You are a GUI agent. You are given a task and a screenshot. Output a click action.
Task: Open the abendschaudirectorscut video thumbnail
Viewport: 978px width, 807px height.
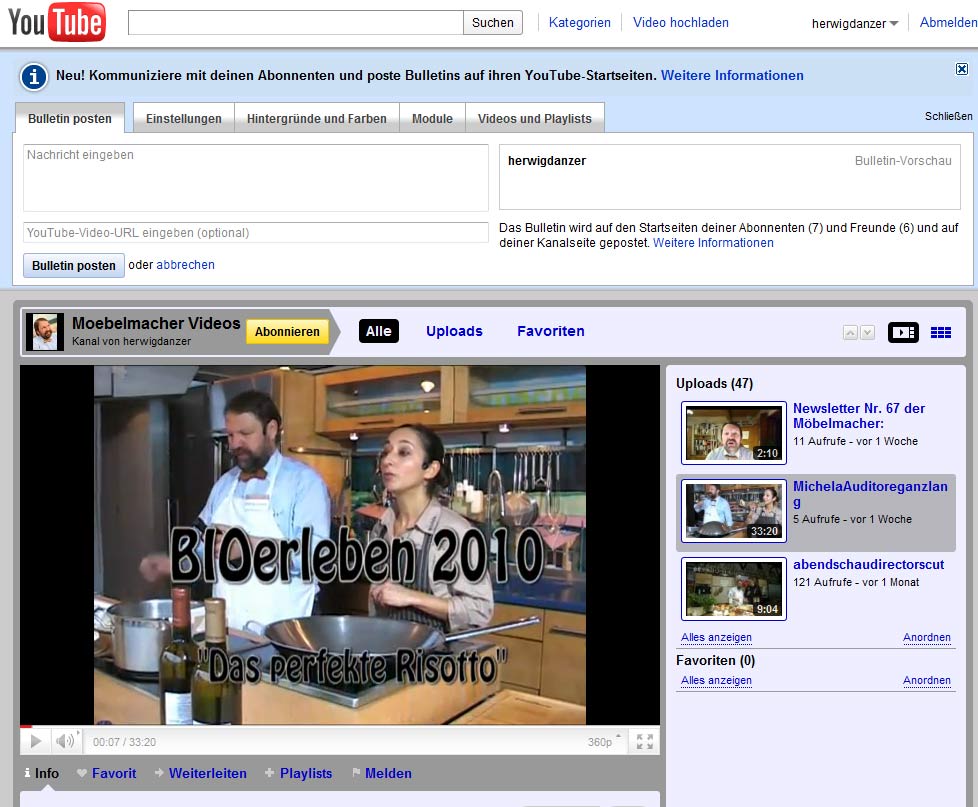(733, 589)
